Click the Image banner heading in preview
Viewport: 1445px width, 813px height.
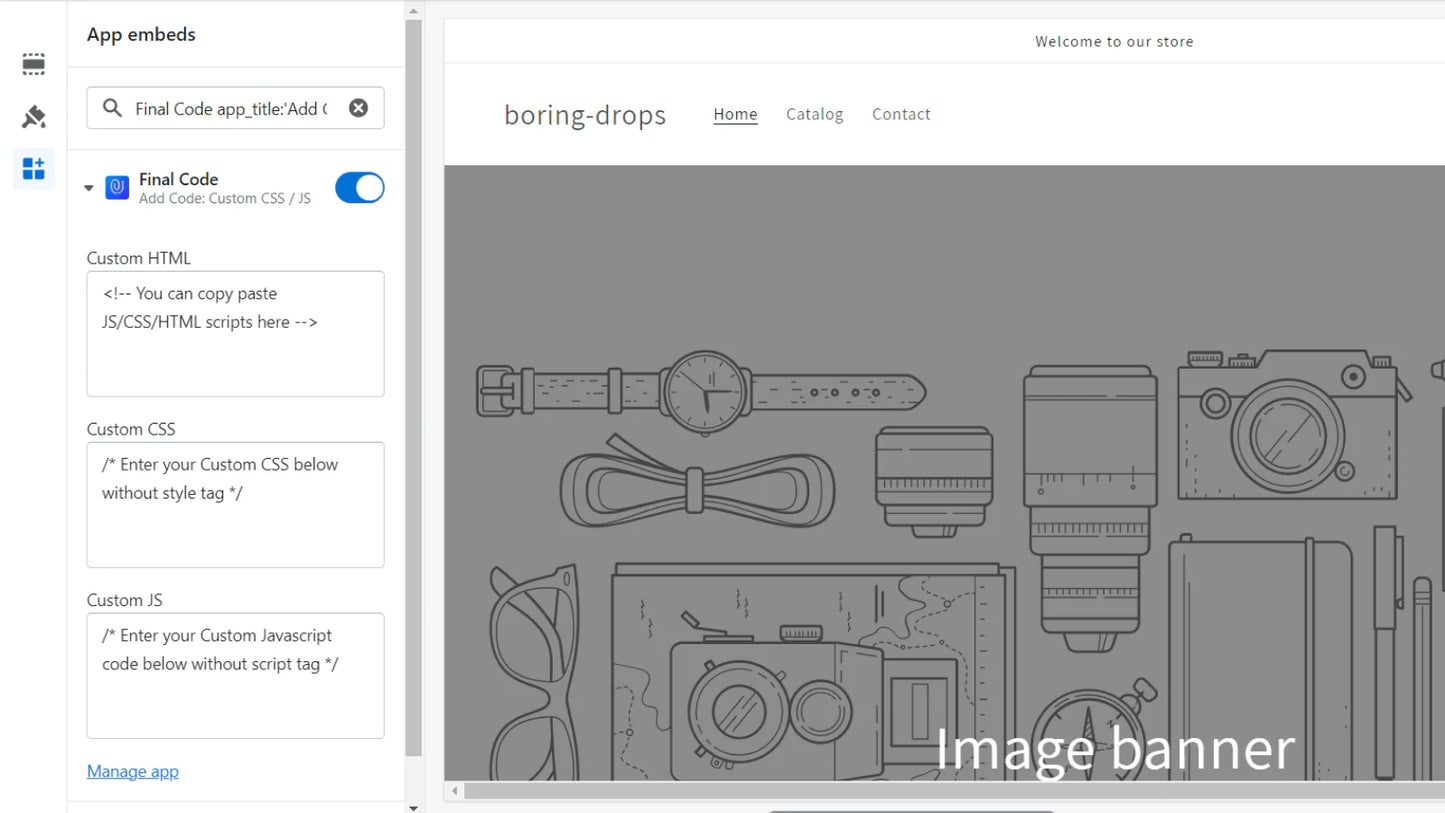tap(1114, 749)
